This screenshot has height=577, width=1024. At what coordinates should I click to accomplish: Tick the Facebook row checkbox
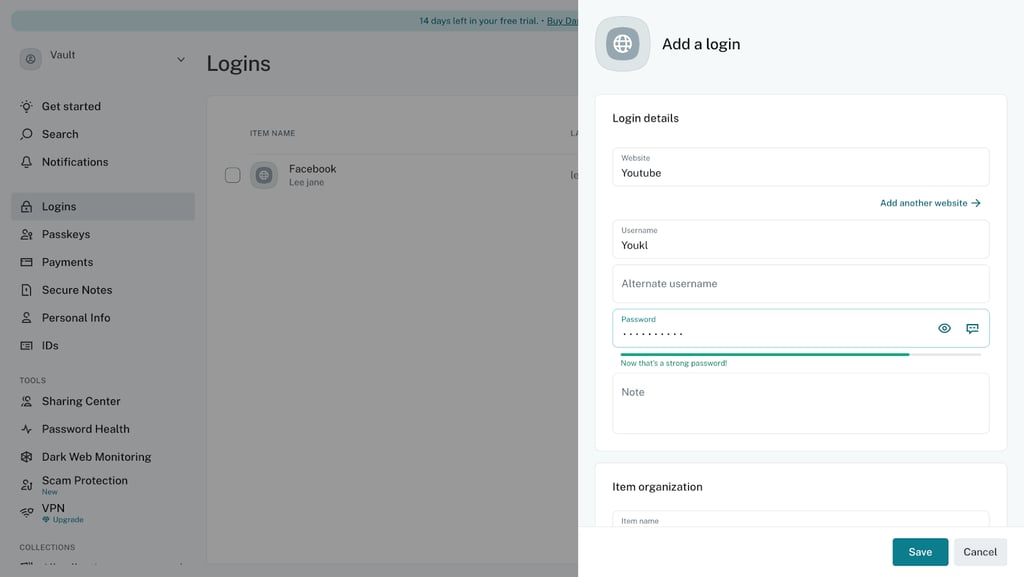[232, 175]
